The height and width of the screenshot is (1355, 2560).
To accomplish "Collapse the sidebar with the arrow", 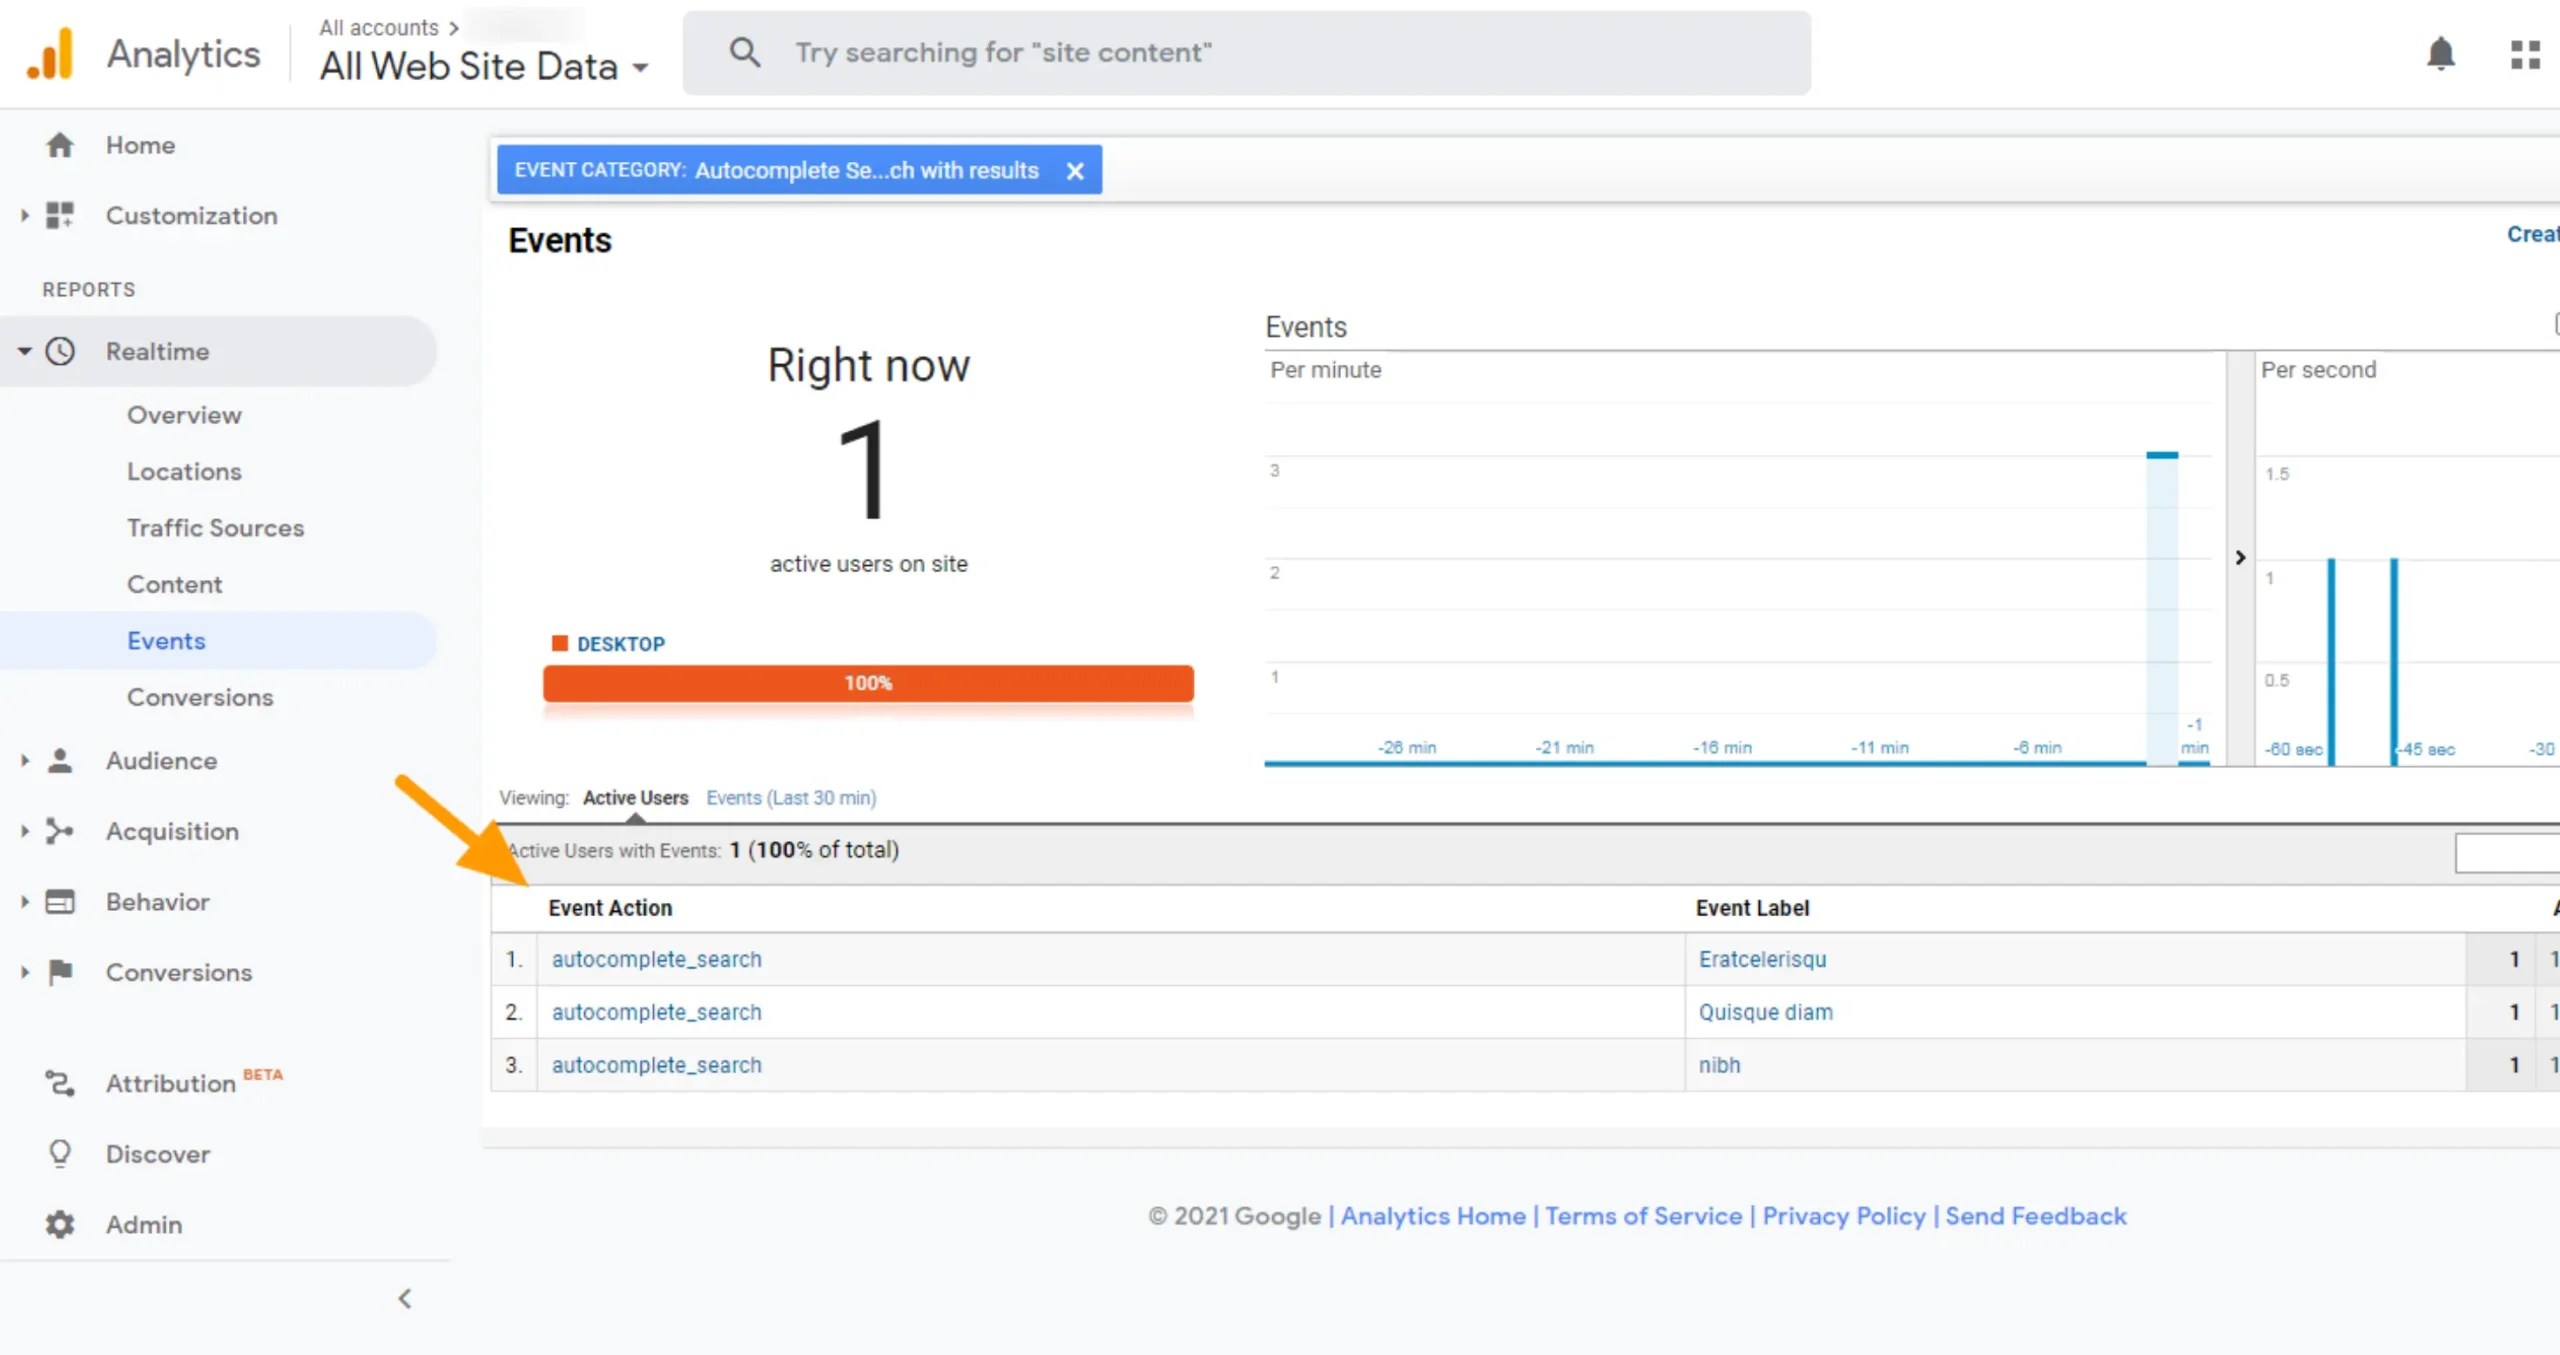I will pyautogui.click(x=405, y=1298).
